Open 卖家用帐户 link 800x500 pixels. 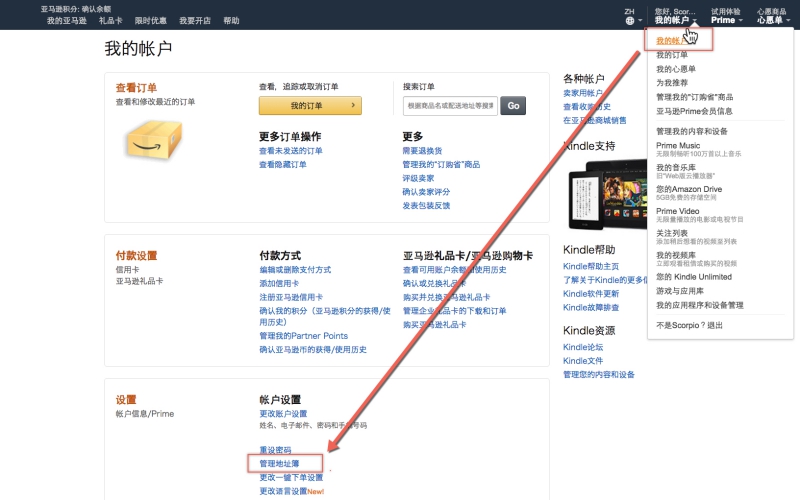click(583, 93)
